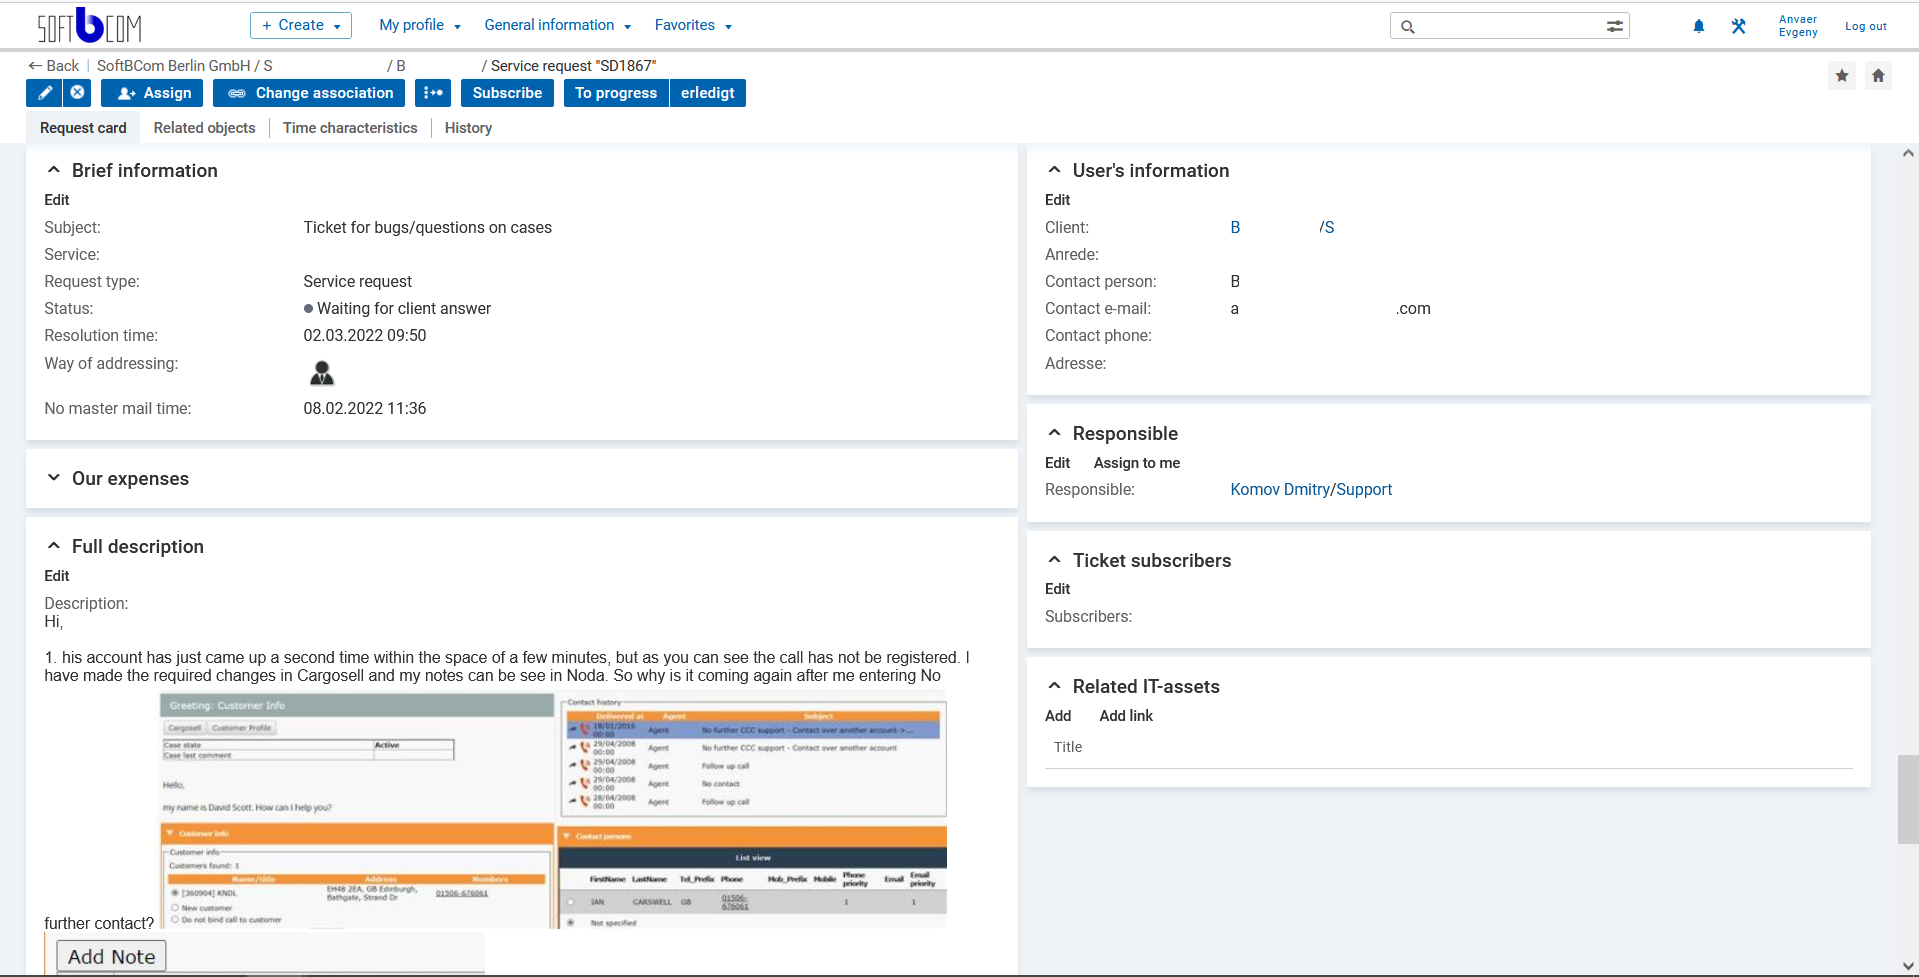Open the Create menu
This screenshot has width=1919, height=977.
(x=300, y=25)
